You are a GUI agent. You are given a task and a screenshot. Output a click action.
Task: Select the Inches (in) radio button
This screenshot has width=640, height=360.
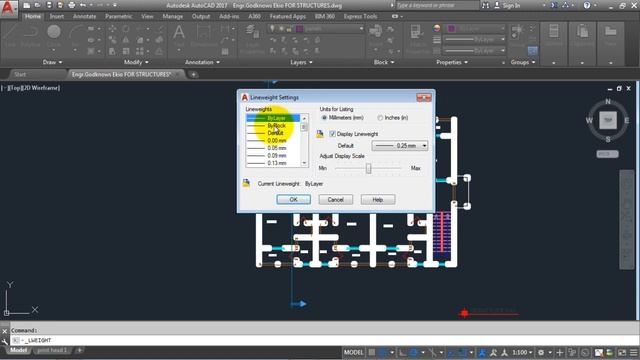coord(380,118)
